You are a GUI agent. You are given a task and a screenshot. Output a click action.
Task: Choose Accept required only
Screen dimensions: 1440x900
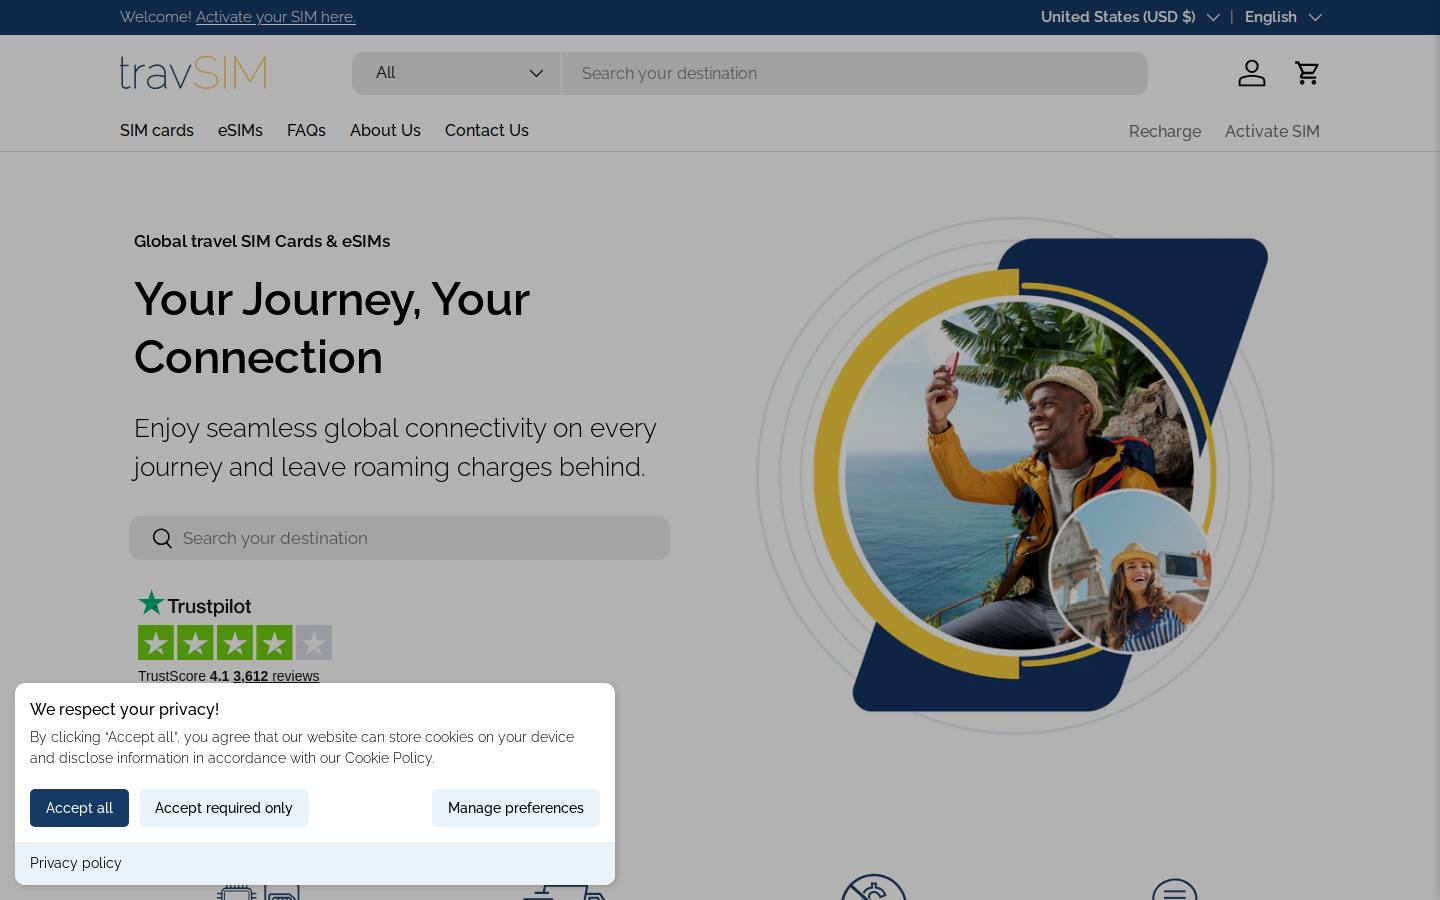[224, 808]
